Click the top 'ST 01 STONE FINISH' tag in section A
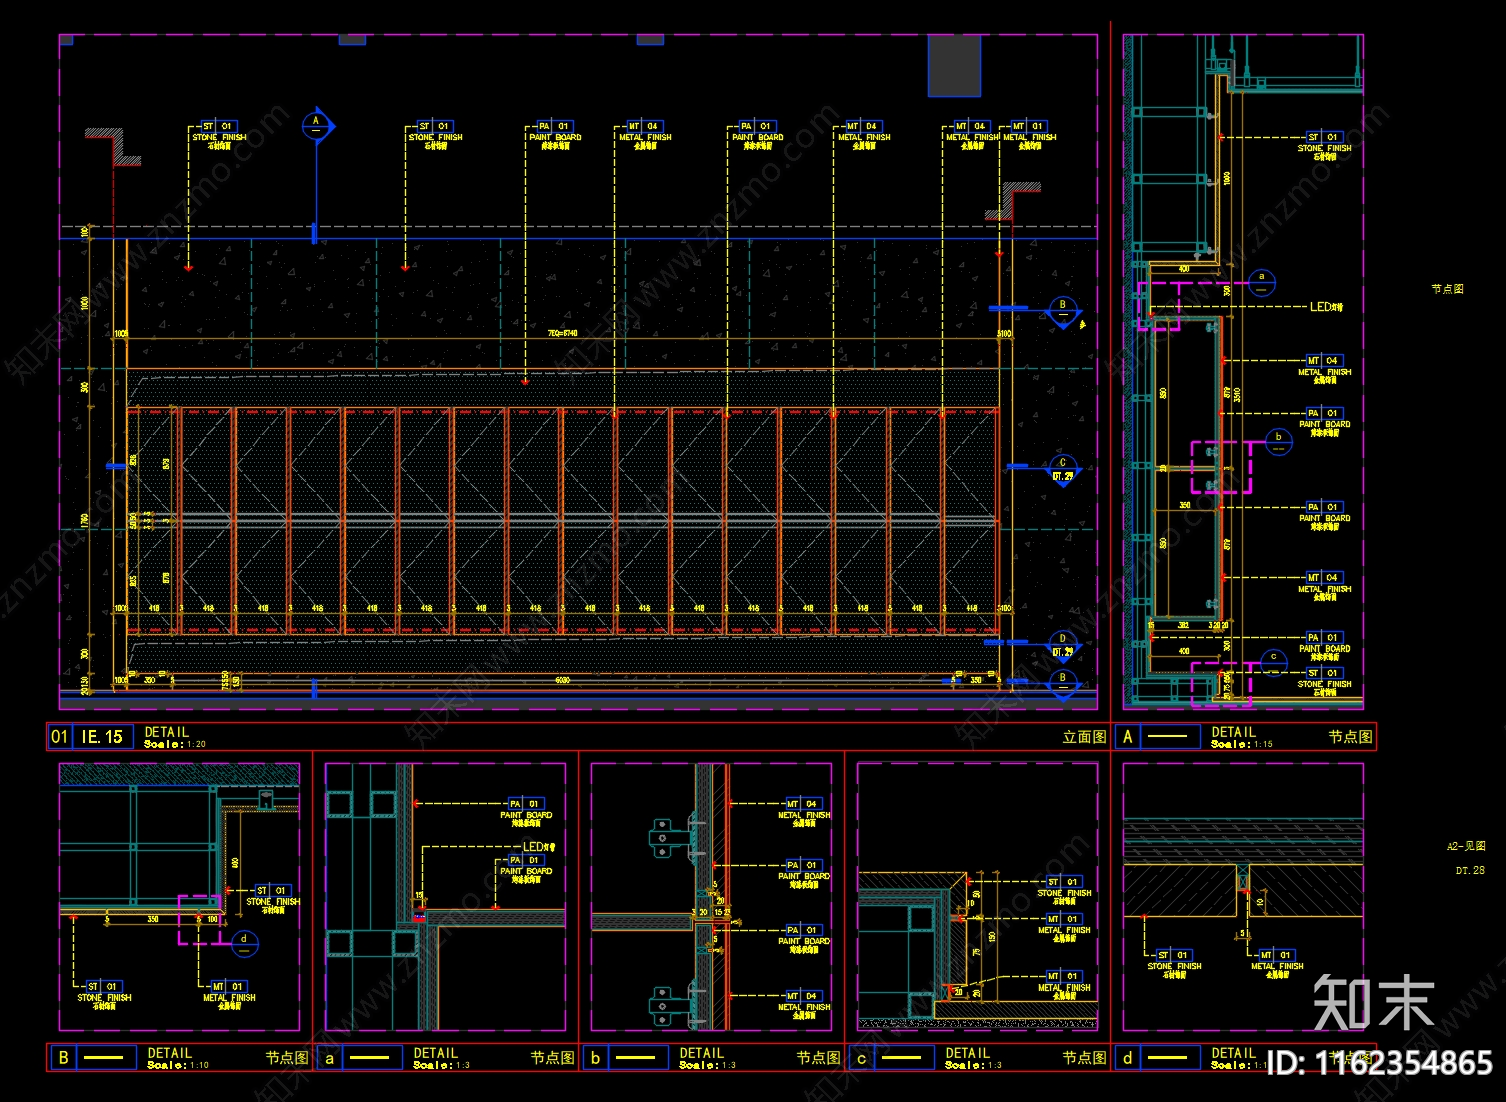The width and height of the screenshot is (1506, 1102). point(1324,146)
